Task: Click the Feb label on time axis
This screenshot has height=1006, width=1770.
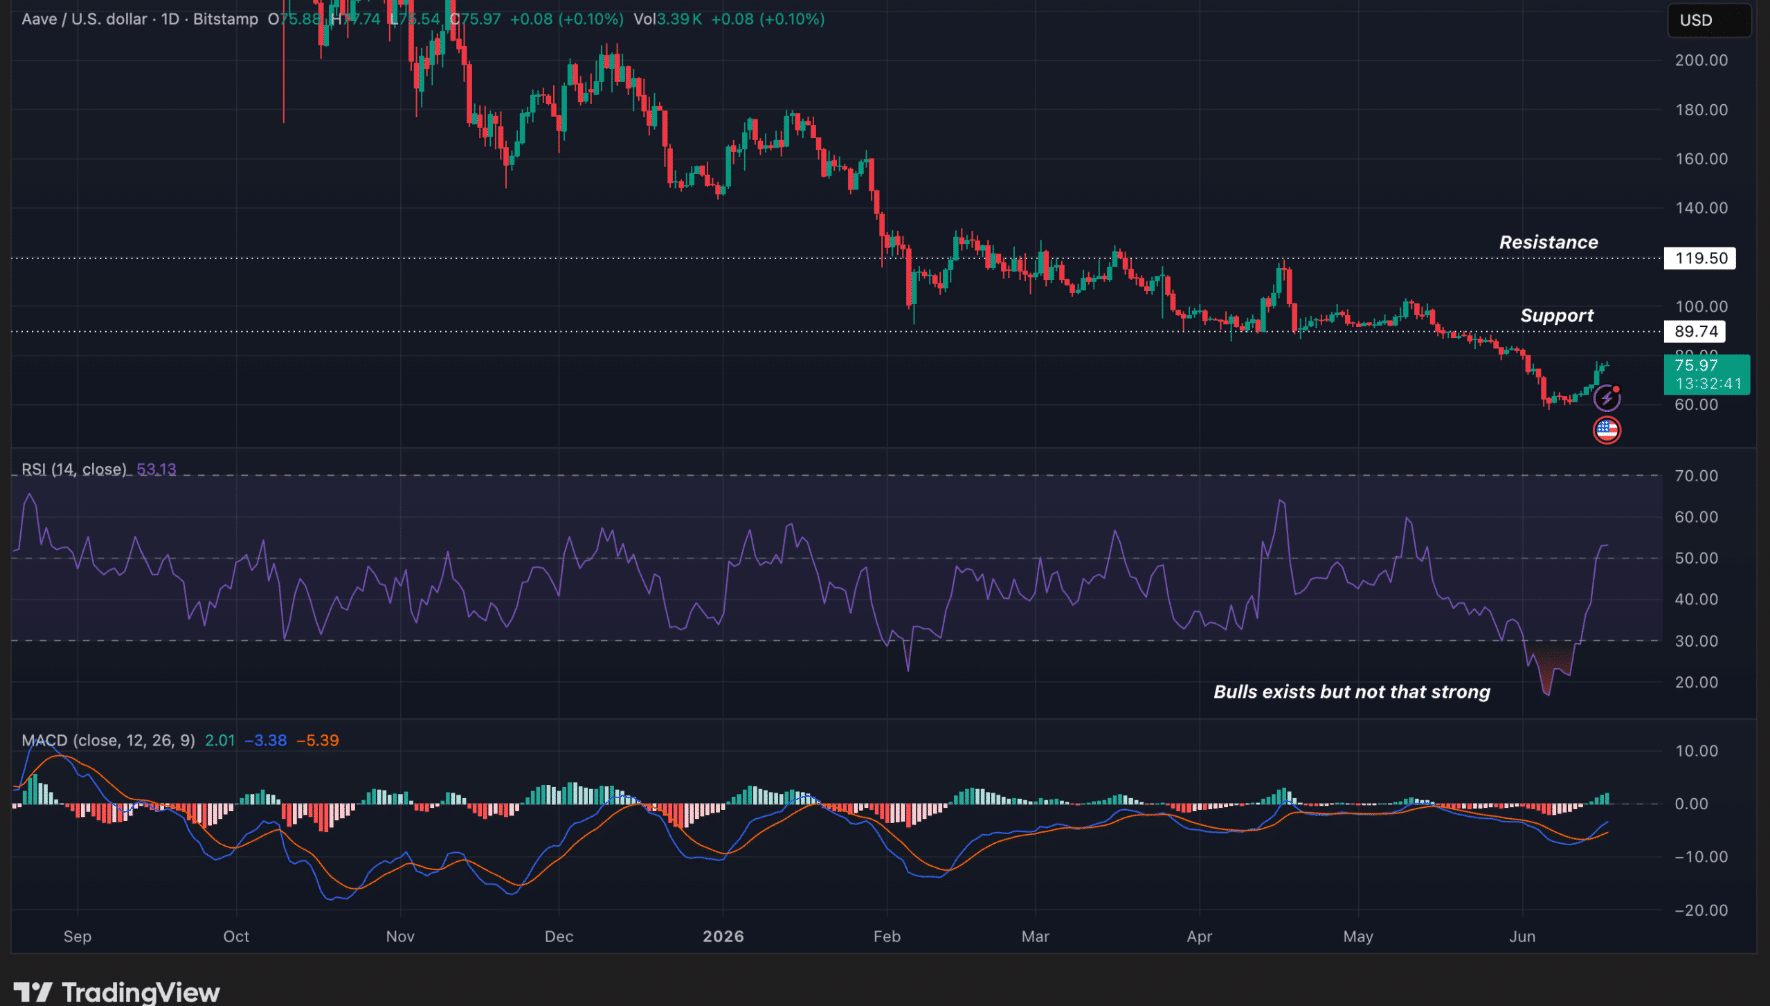Action: 887,937
